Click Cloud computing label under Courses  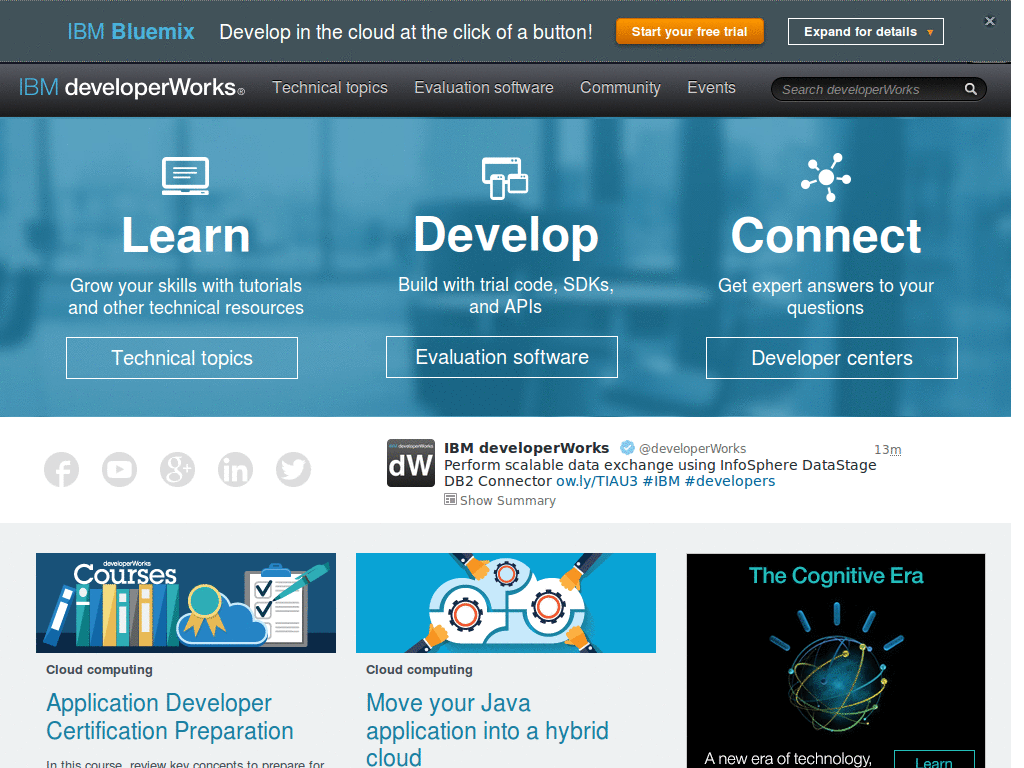click(99, 670)
